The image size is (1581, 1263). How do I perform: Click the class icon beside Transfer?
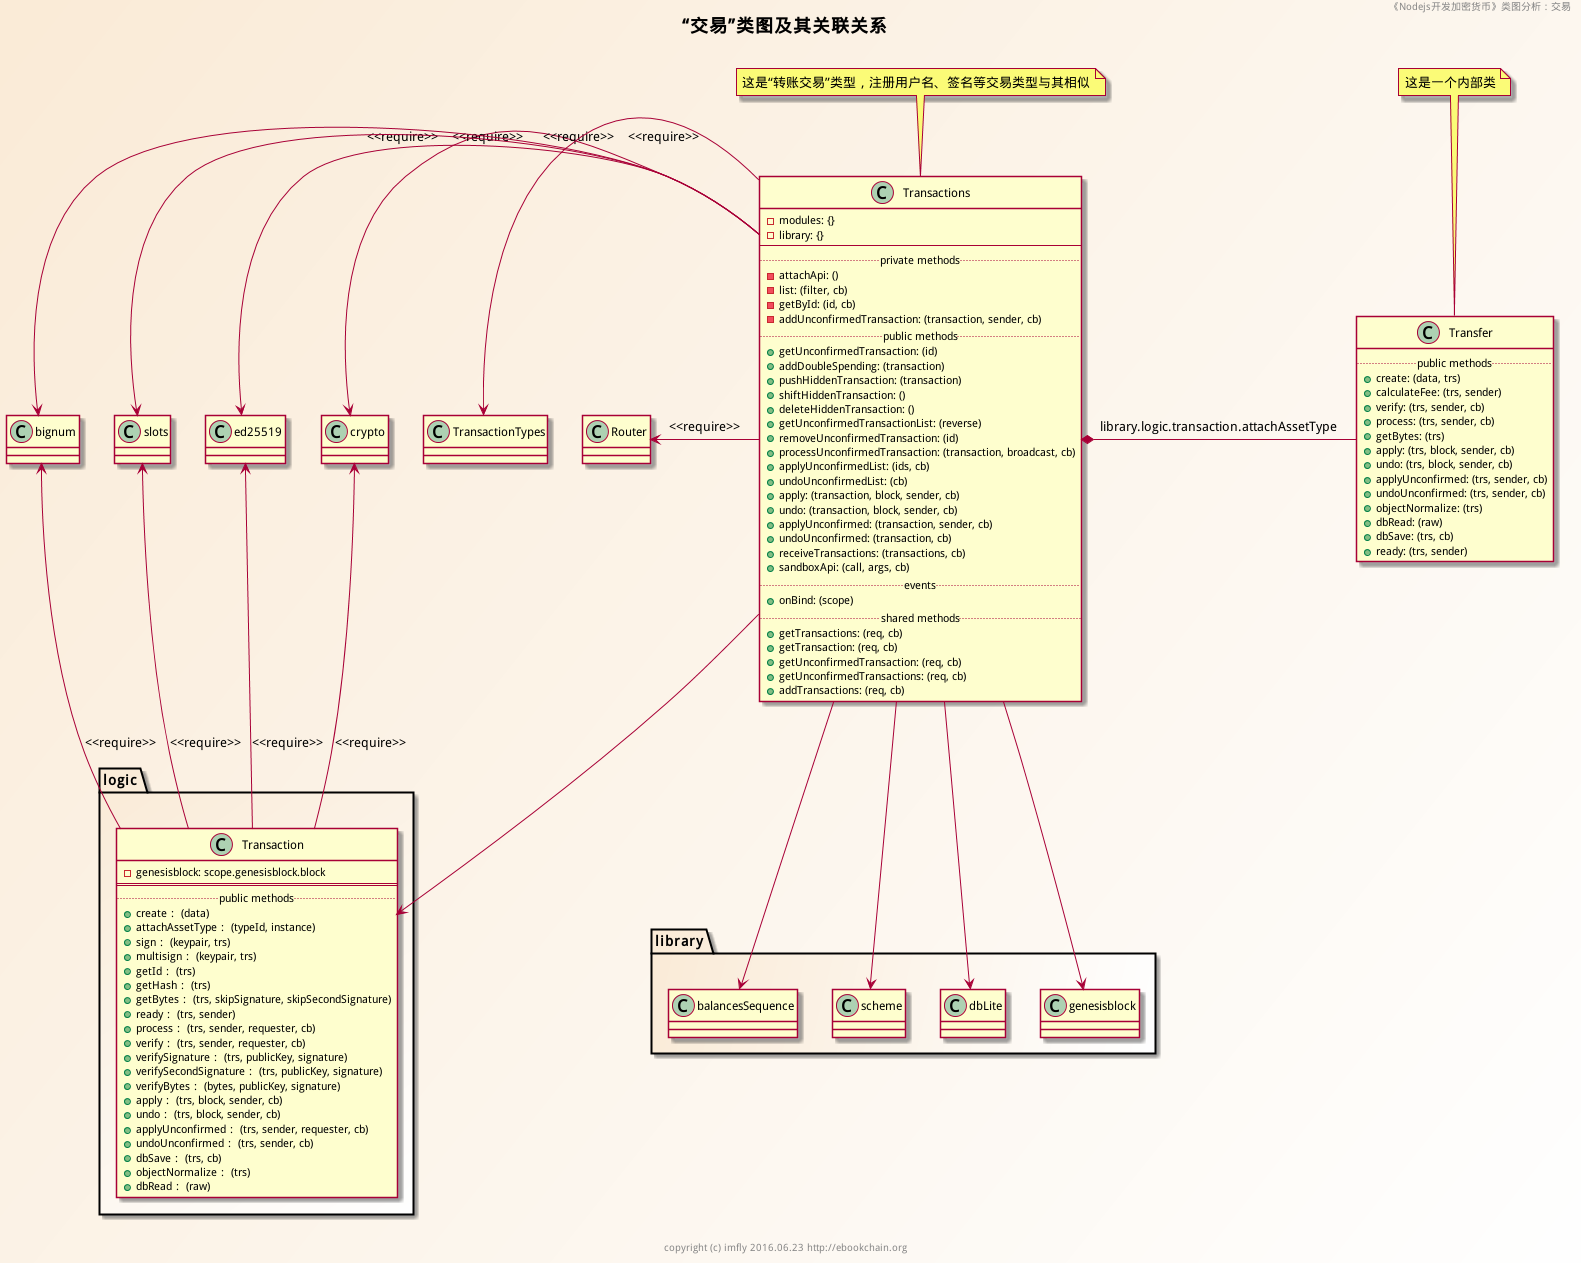coord(1428,333)
